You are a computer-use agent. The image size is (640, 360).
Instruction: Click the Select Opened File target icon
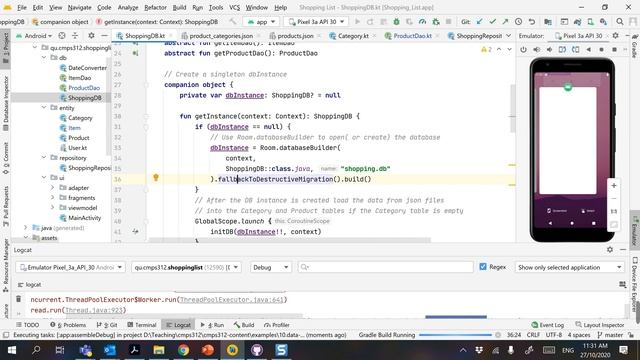pyautogui.click(x=62, y=36)
